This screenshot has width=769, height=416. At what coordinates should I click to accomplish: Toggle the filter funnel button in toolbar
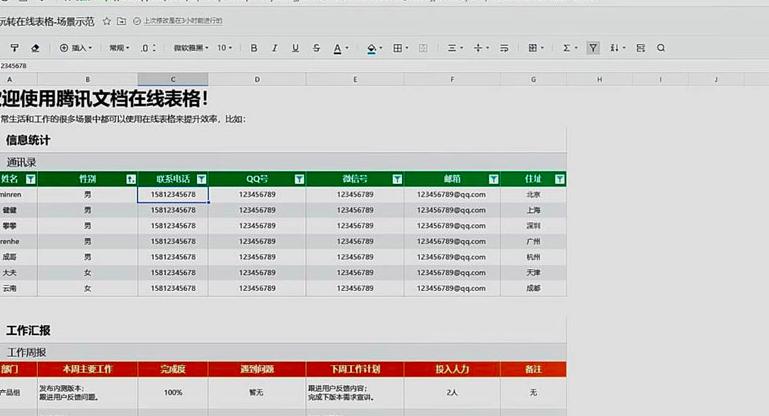(x=593, y=48)
